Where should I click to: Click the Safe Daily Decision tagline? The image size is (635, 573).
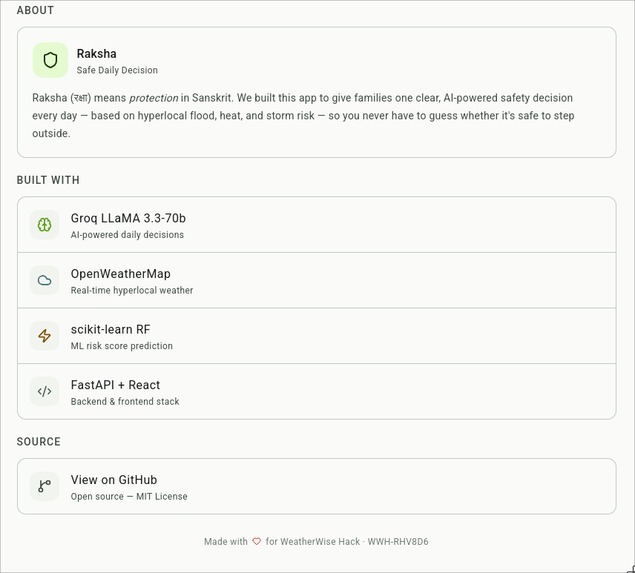click(x=117, y=70)
